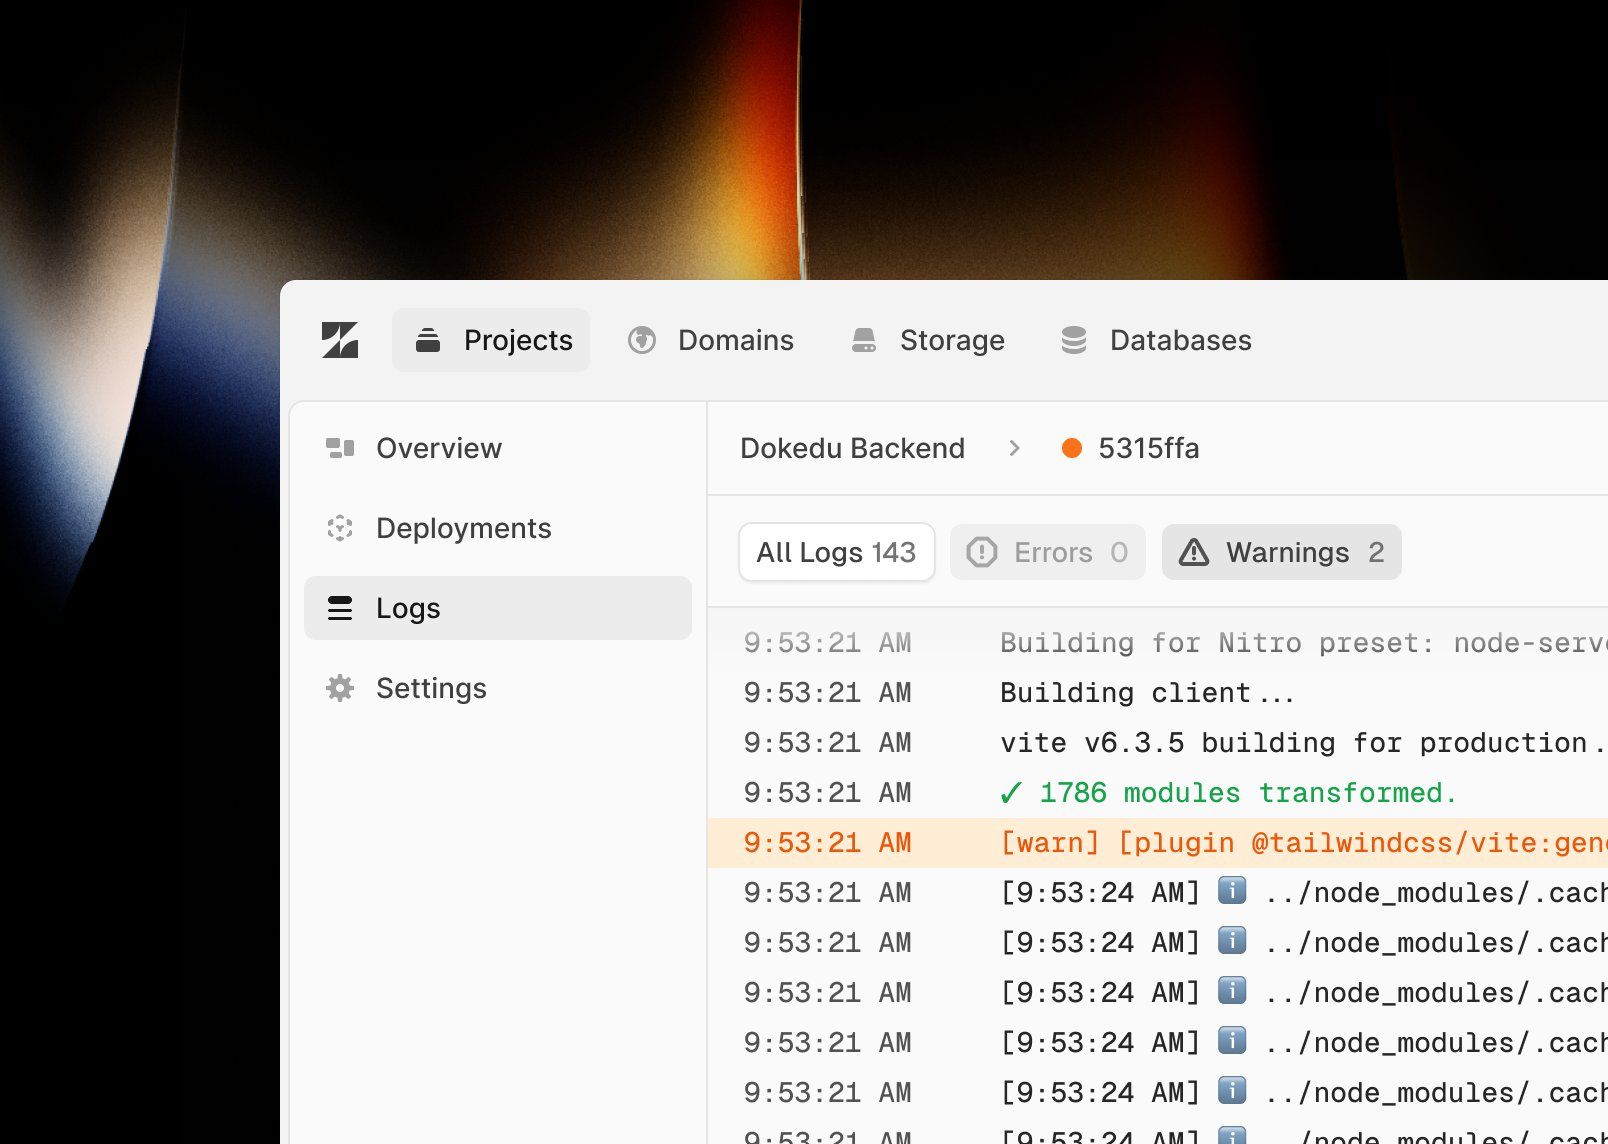
Task: Click the Storage drive icon
Action: click(x=864, y=340)
